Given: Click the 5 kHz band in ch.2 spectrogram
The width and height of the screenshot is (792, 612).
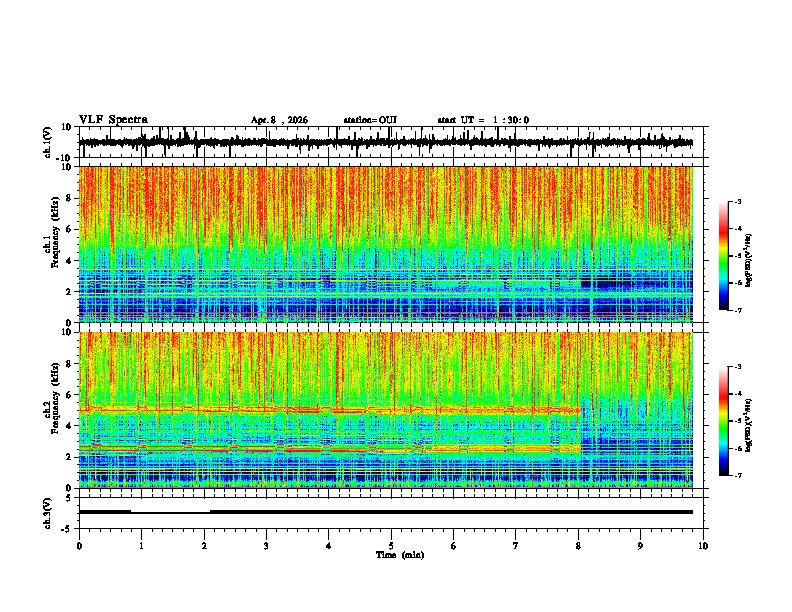Looking at the screenshot, I should tap(329, 410).
